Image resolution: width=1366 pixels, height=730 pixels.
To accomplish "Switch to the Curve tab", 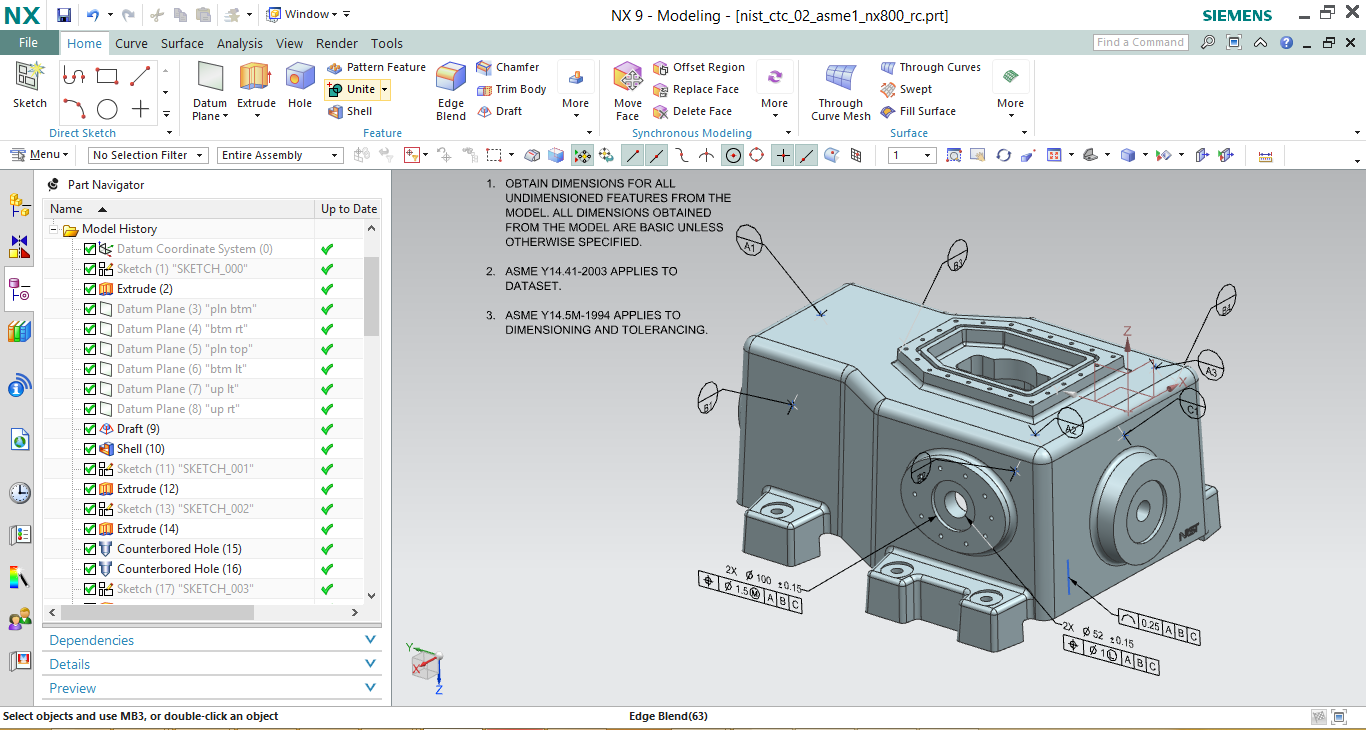I will click(131, 43).
